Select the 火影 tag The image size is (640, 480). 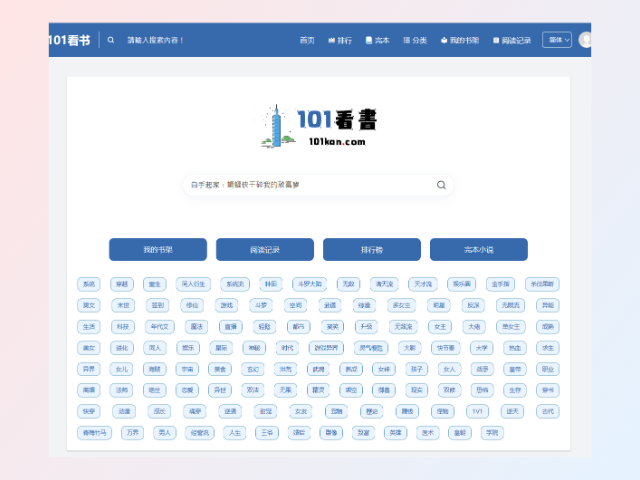point(410,348)
